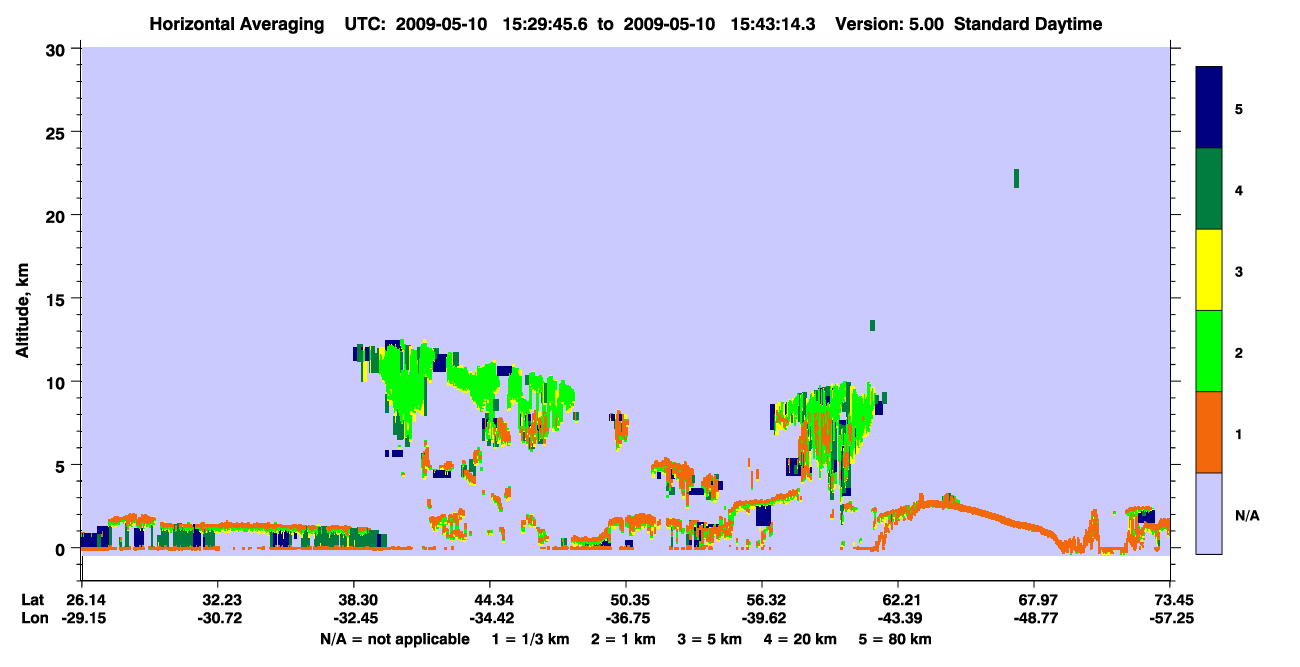Click the small green feature near 13 km altitude
Screen dimensions: 1300x667
click(x=872, y=325)
